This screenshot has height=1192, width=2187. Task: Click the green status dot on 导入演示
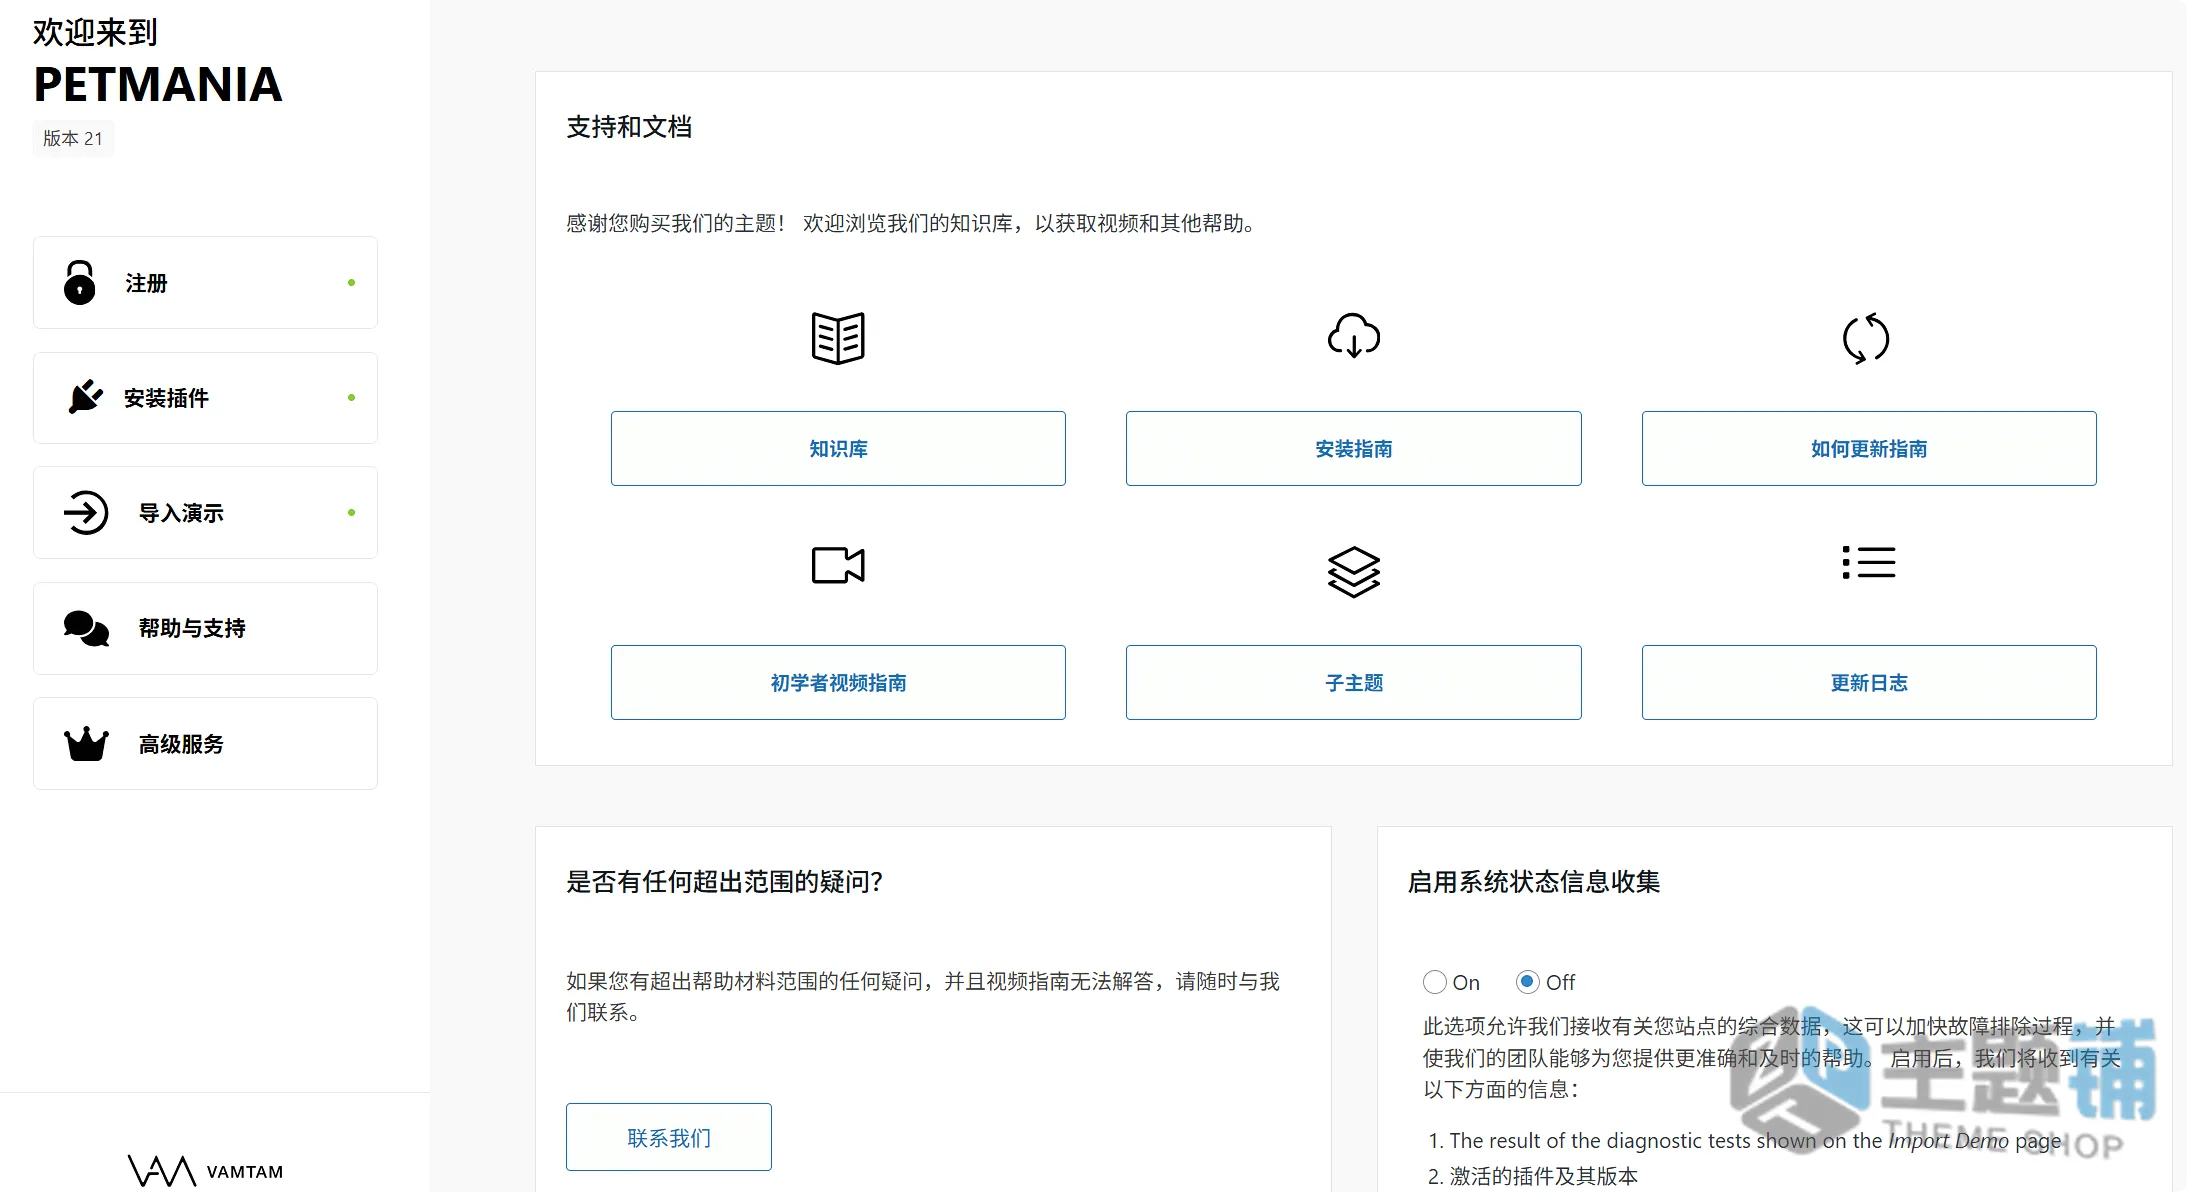(x=351, y=513)
